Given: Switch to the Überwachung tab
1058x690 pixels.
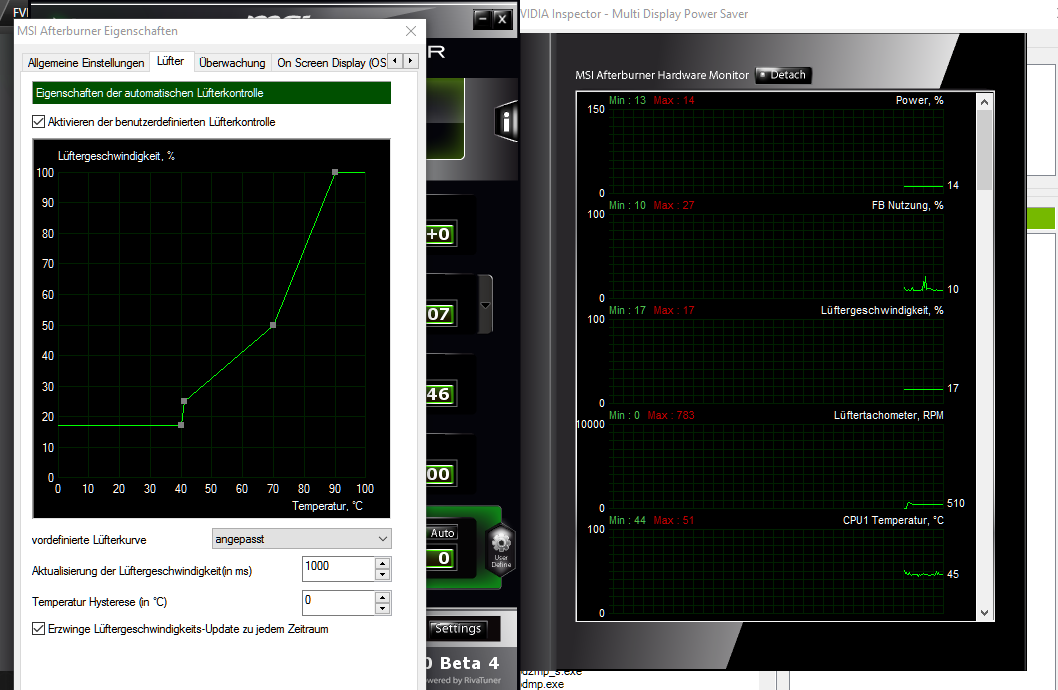Looking at the screenshot, I should click(232, 63).
